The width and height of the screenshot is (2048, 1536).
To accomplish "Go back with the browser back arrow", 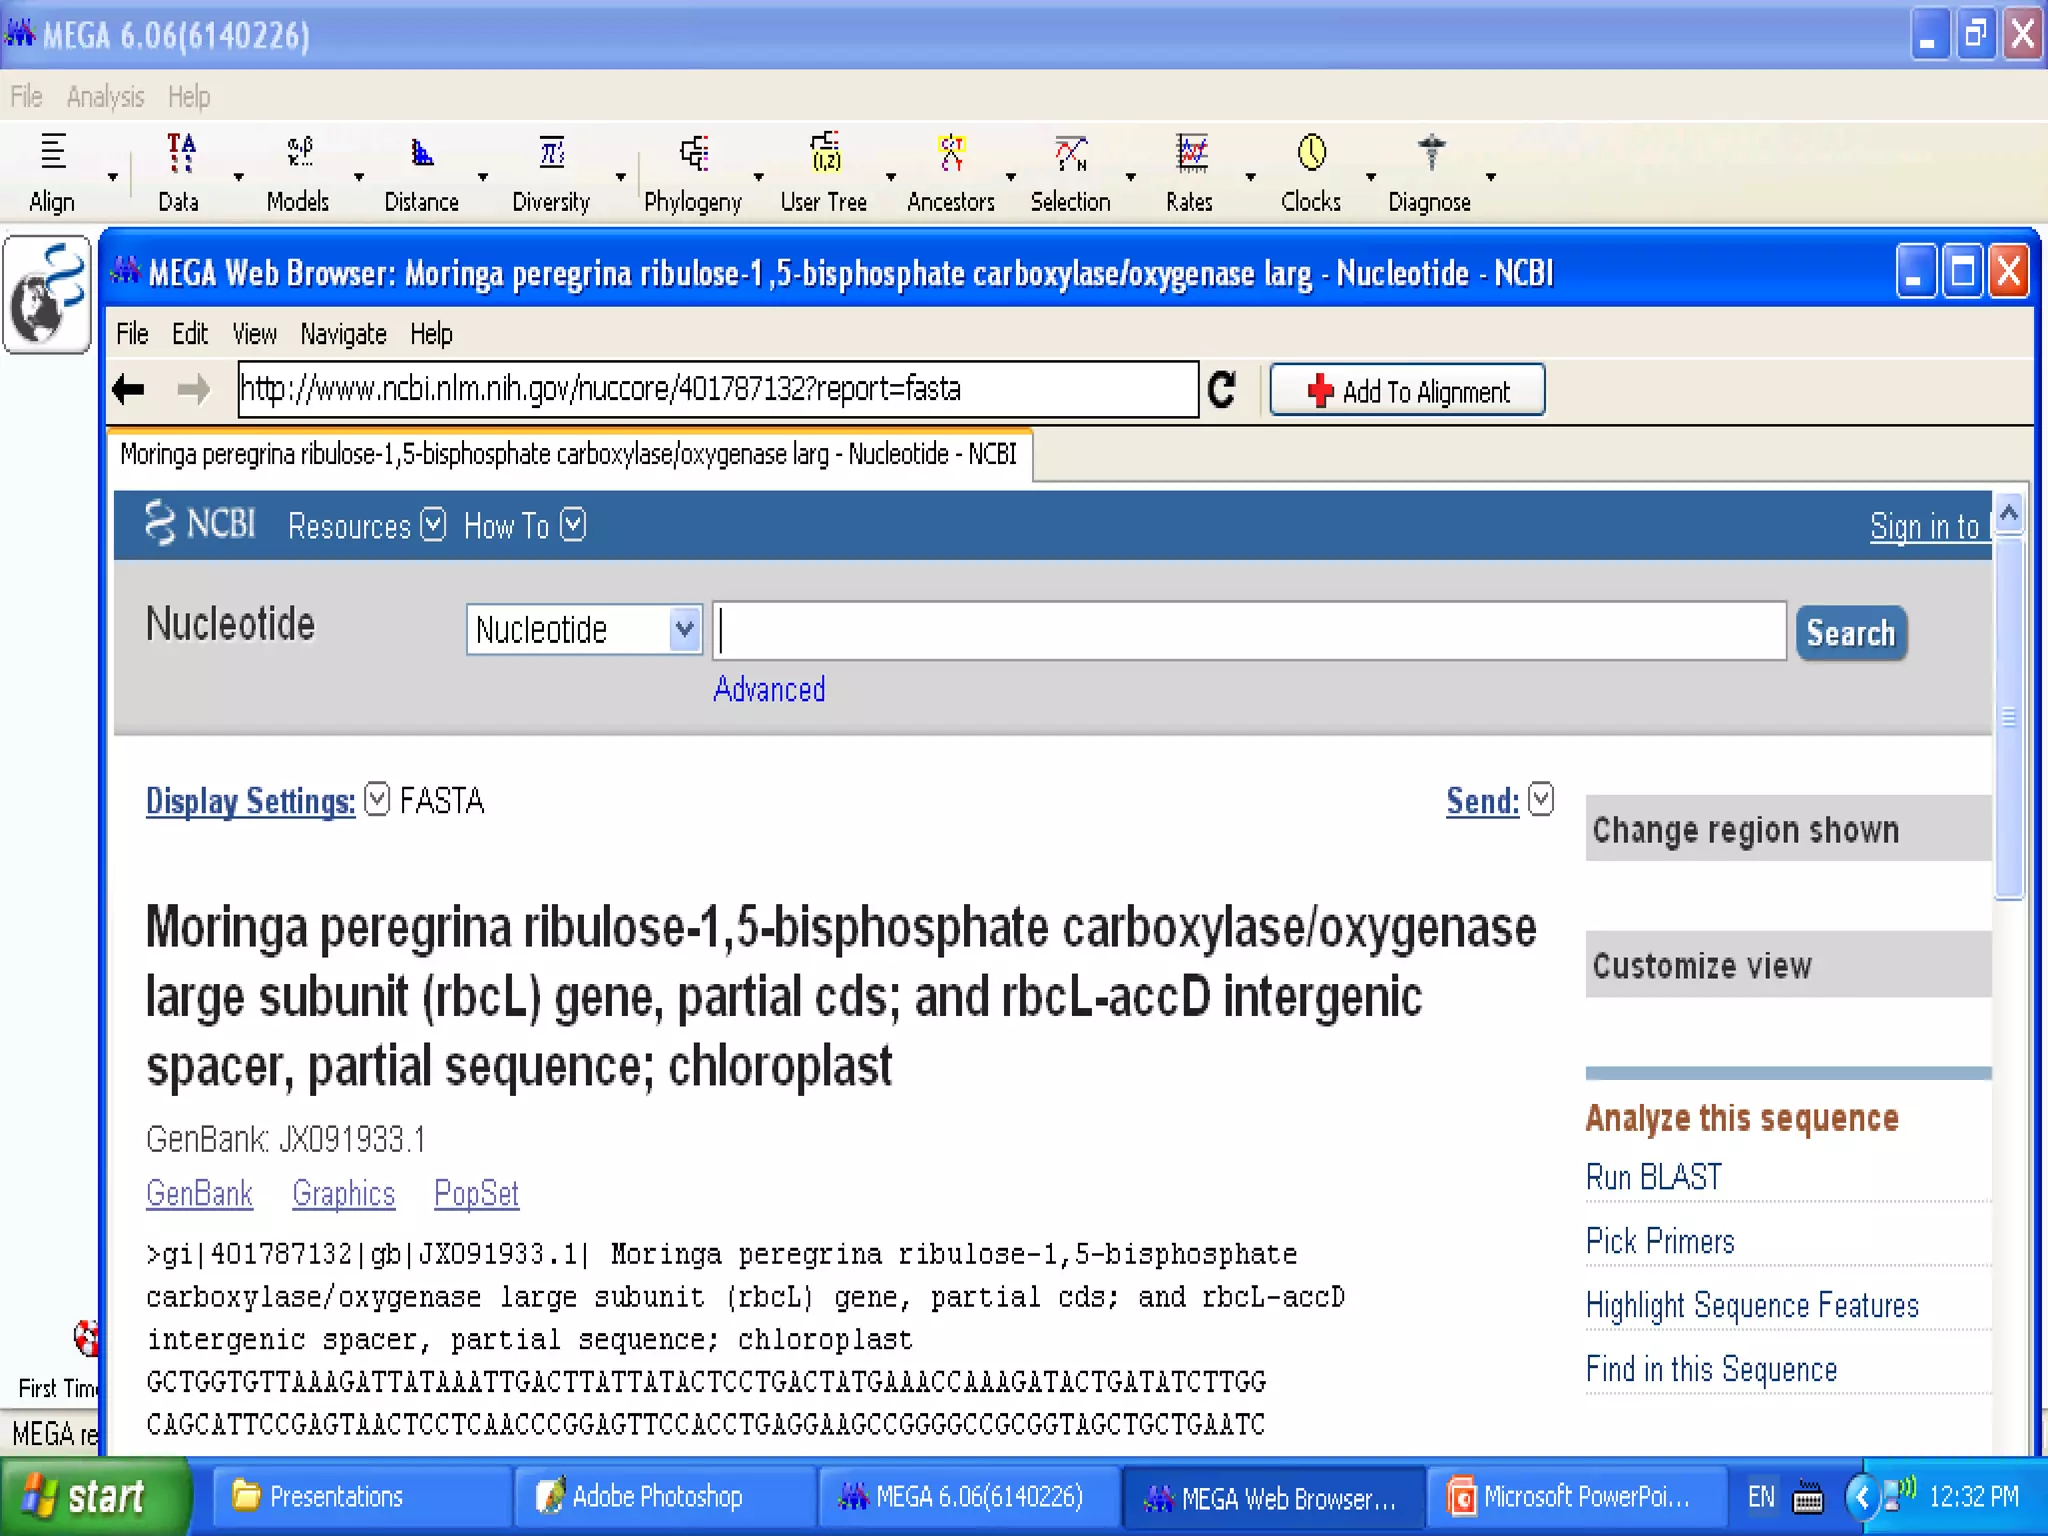I will pyautogui.click(x=129, y=389).
